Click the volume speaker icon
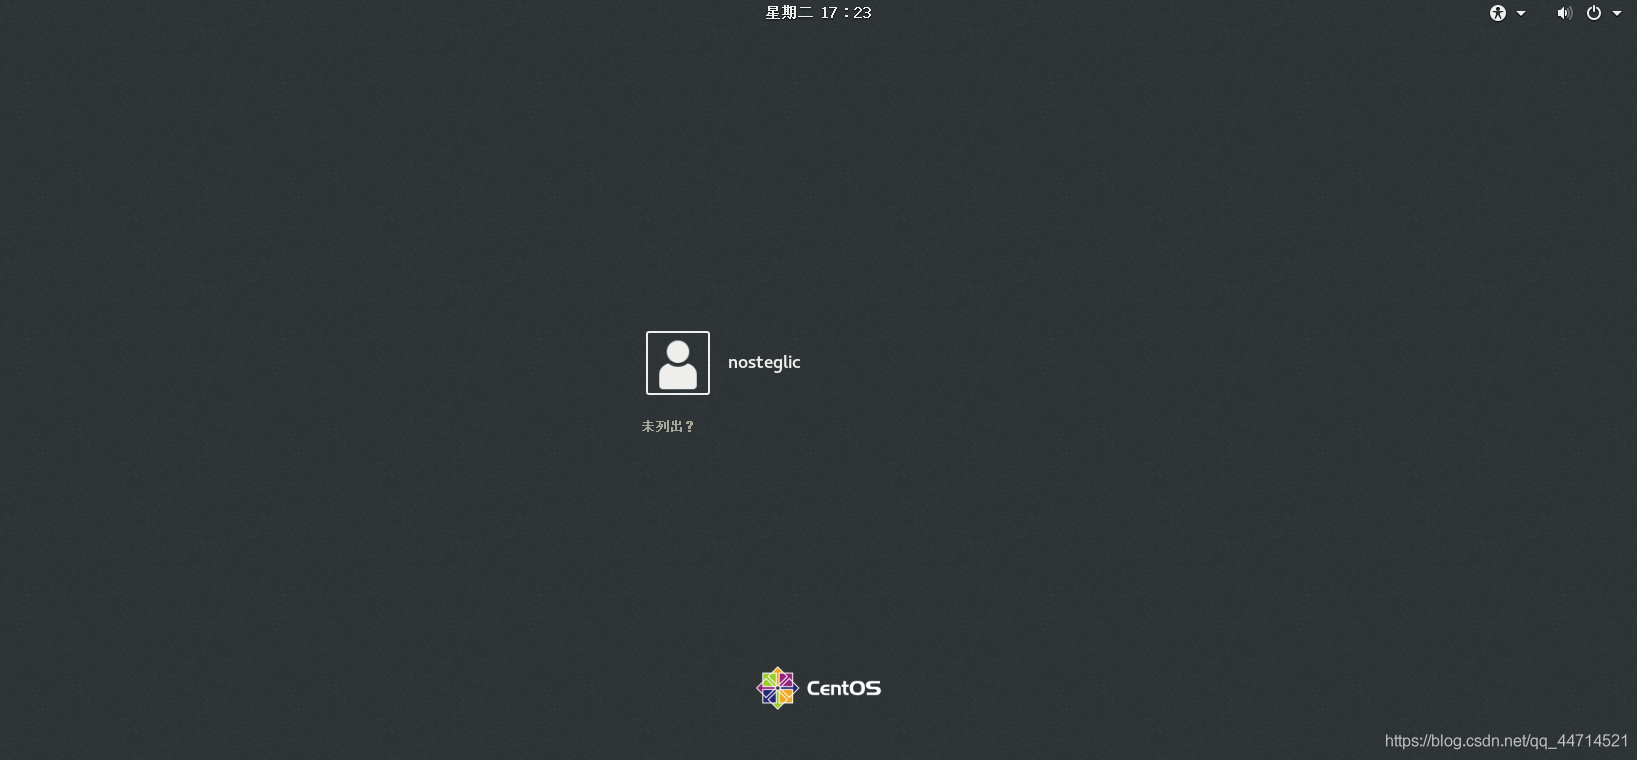The height and width of the screenshot is (760, 1637). [1564, 13]
